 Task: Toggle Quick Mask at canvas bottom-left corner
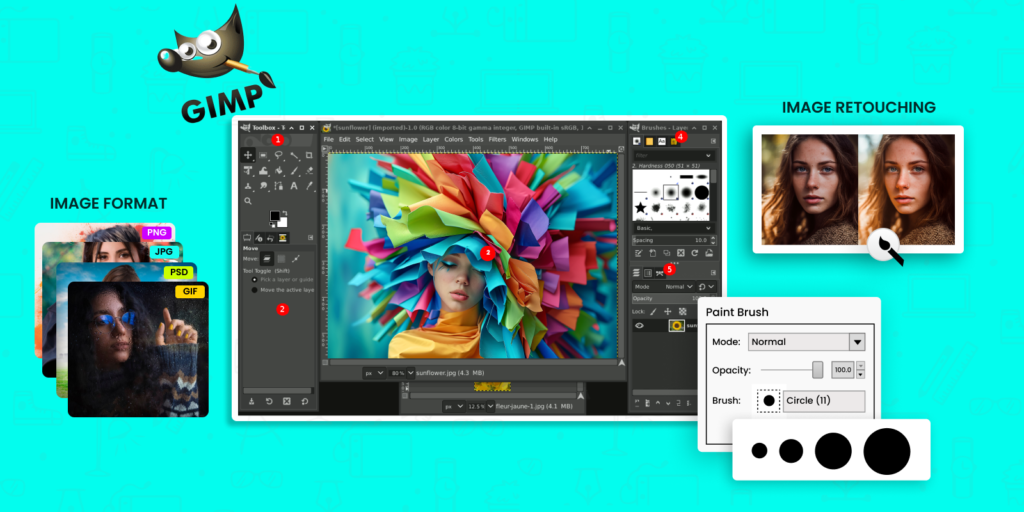[x=325, y=361]
